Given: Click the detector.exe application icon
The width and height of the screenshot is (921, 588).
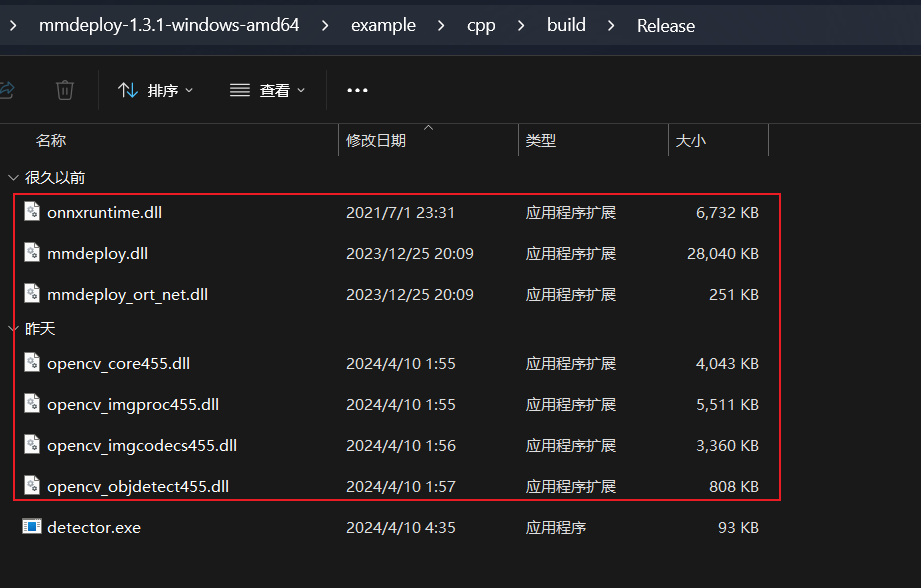Looking at the screenshot, I should coord(31,527).
